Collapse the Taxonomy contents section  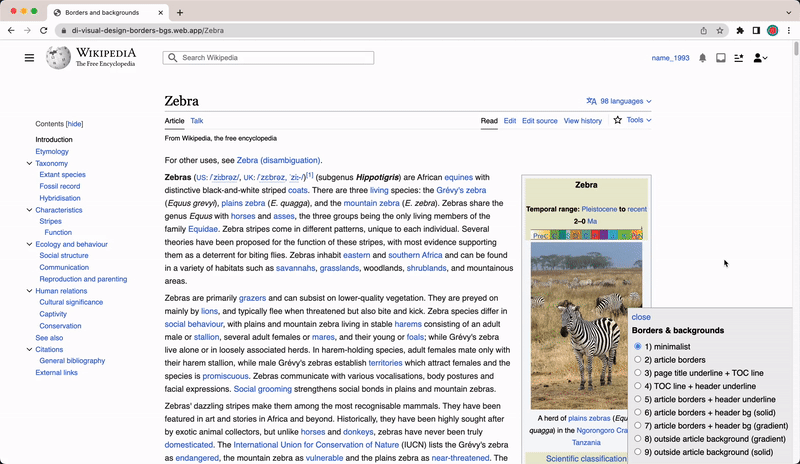tap(29, 163)
